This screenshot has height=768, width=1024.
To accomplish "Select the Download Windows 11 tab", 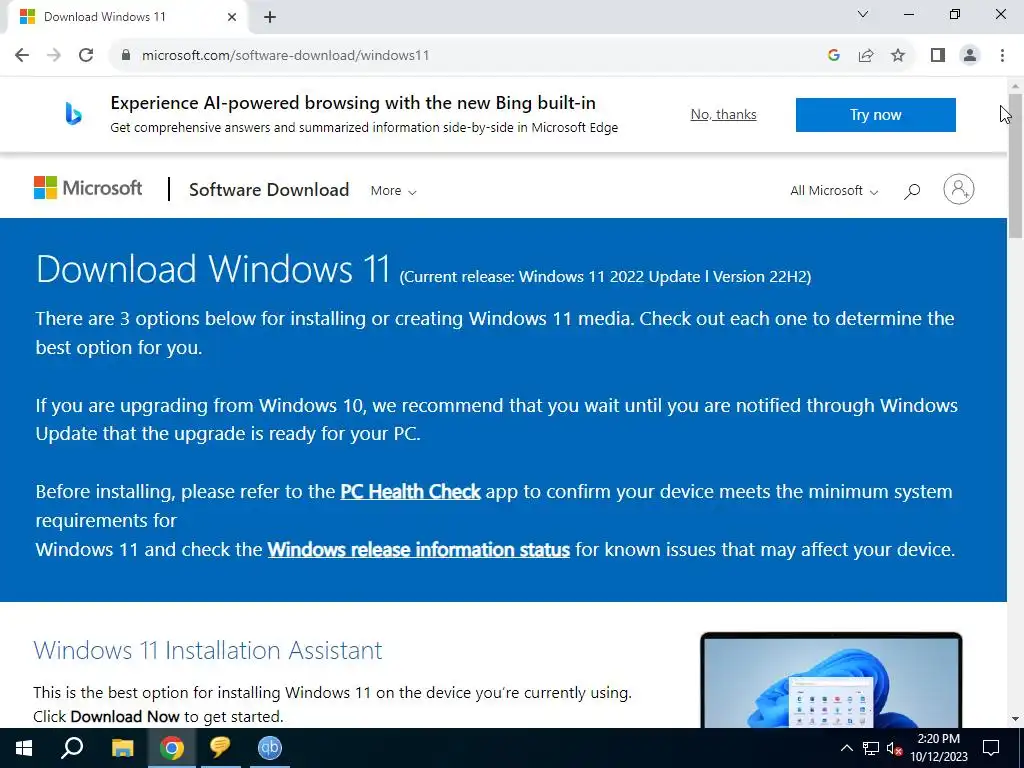I will (127, 17).
